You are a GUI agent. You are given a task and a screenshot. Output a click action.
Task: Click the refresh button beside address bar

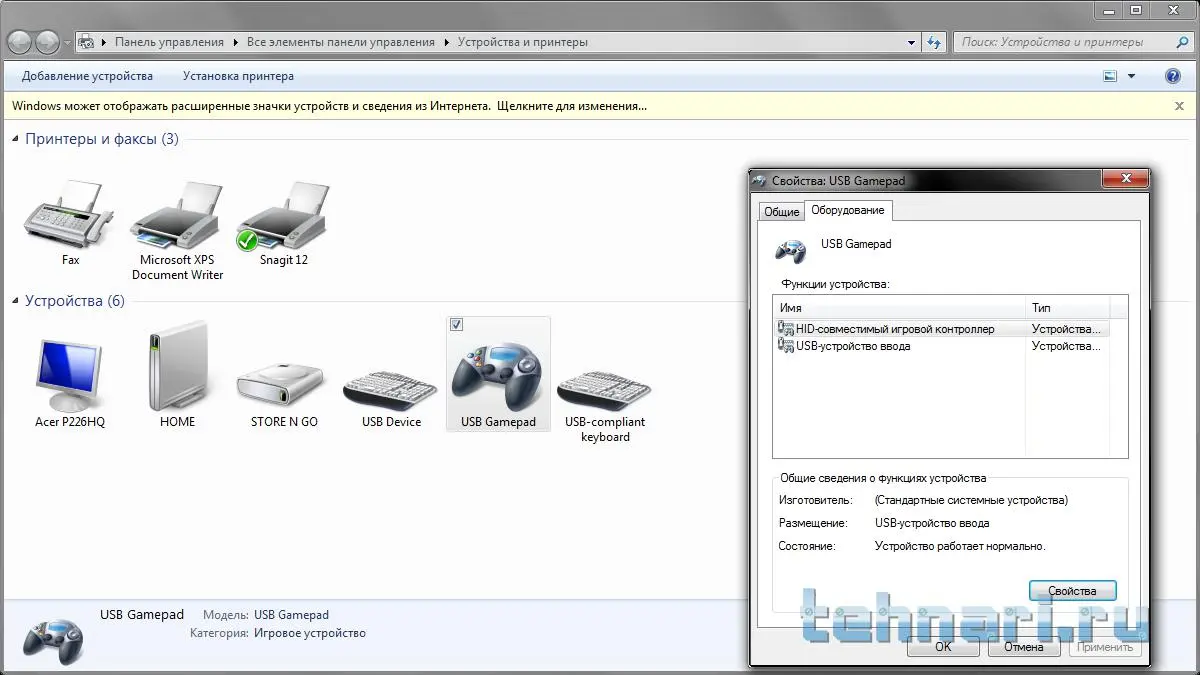[934, 42]
